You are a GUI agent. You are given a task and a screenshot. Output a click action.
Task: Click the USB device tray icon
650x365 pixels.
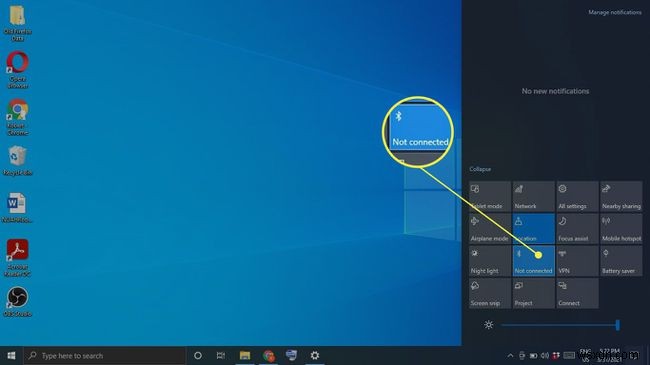(x=522, y=355)
